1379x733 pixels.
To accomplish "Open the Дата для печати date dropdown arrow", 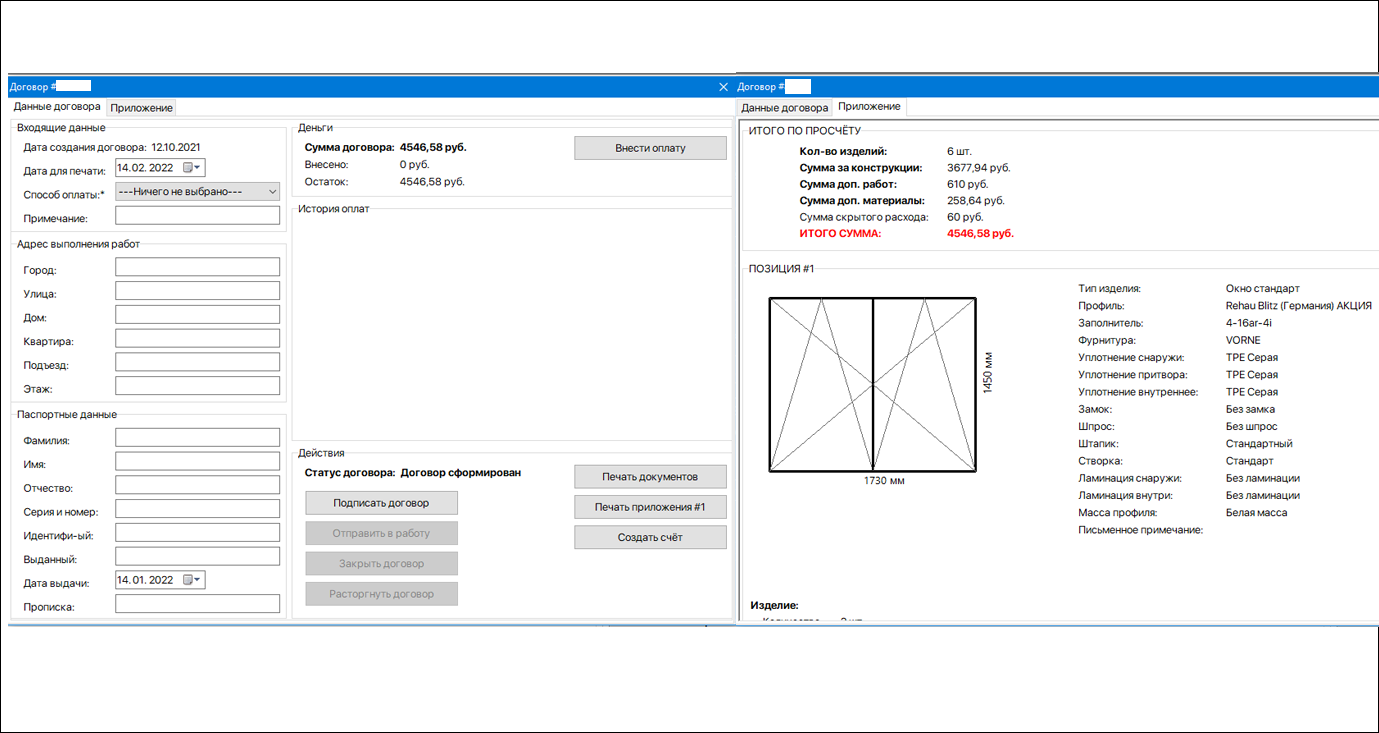I will coord(198,168).
